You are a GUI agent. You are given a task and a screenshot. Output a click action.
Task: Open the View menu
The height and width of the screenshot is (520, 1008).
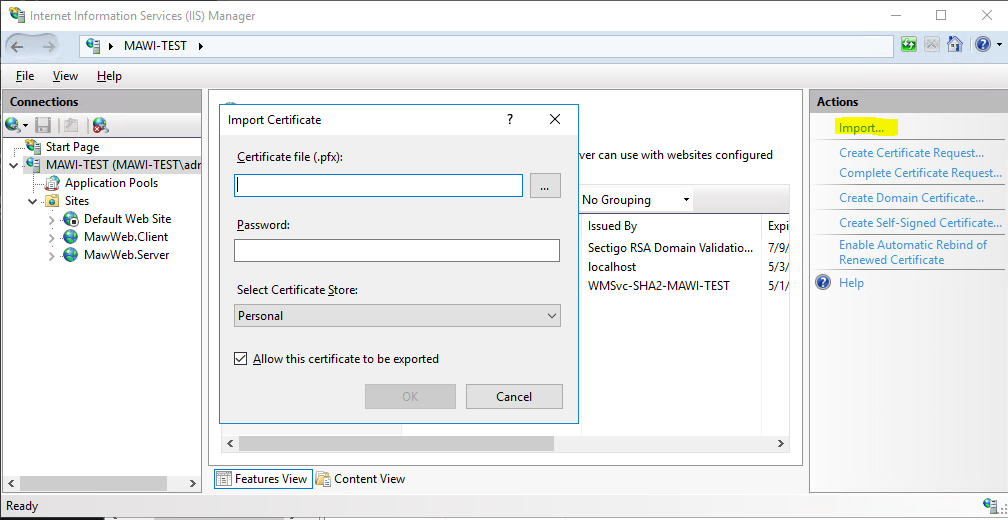click(x=65, y=76)
